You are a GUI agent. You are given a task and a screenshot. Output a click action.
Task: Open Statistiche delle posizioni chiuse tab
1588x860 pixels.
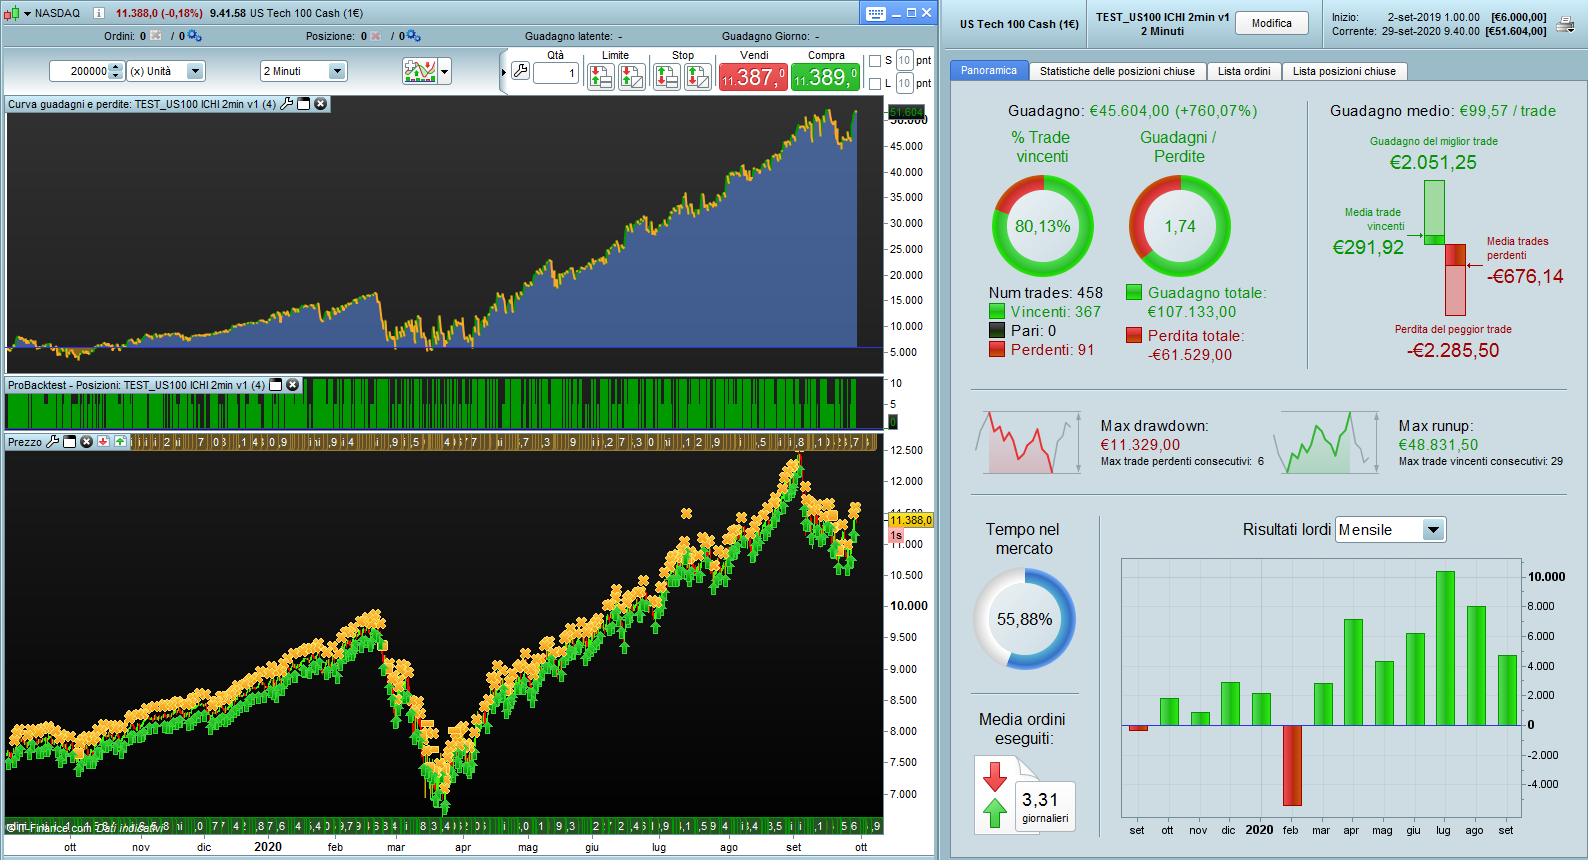[x=1117, y=71]
